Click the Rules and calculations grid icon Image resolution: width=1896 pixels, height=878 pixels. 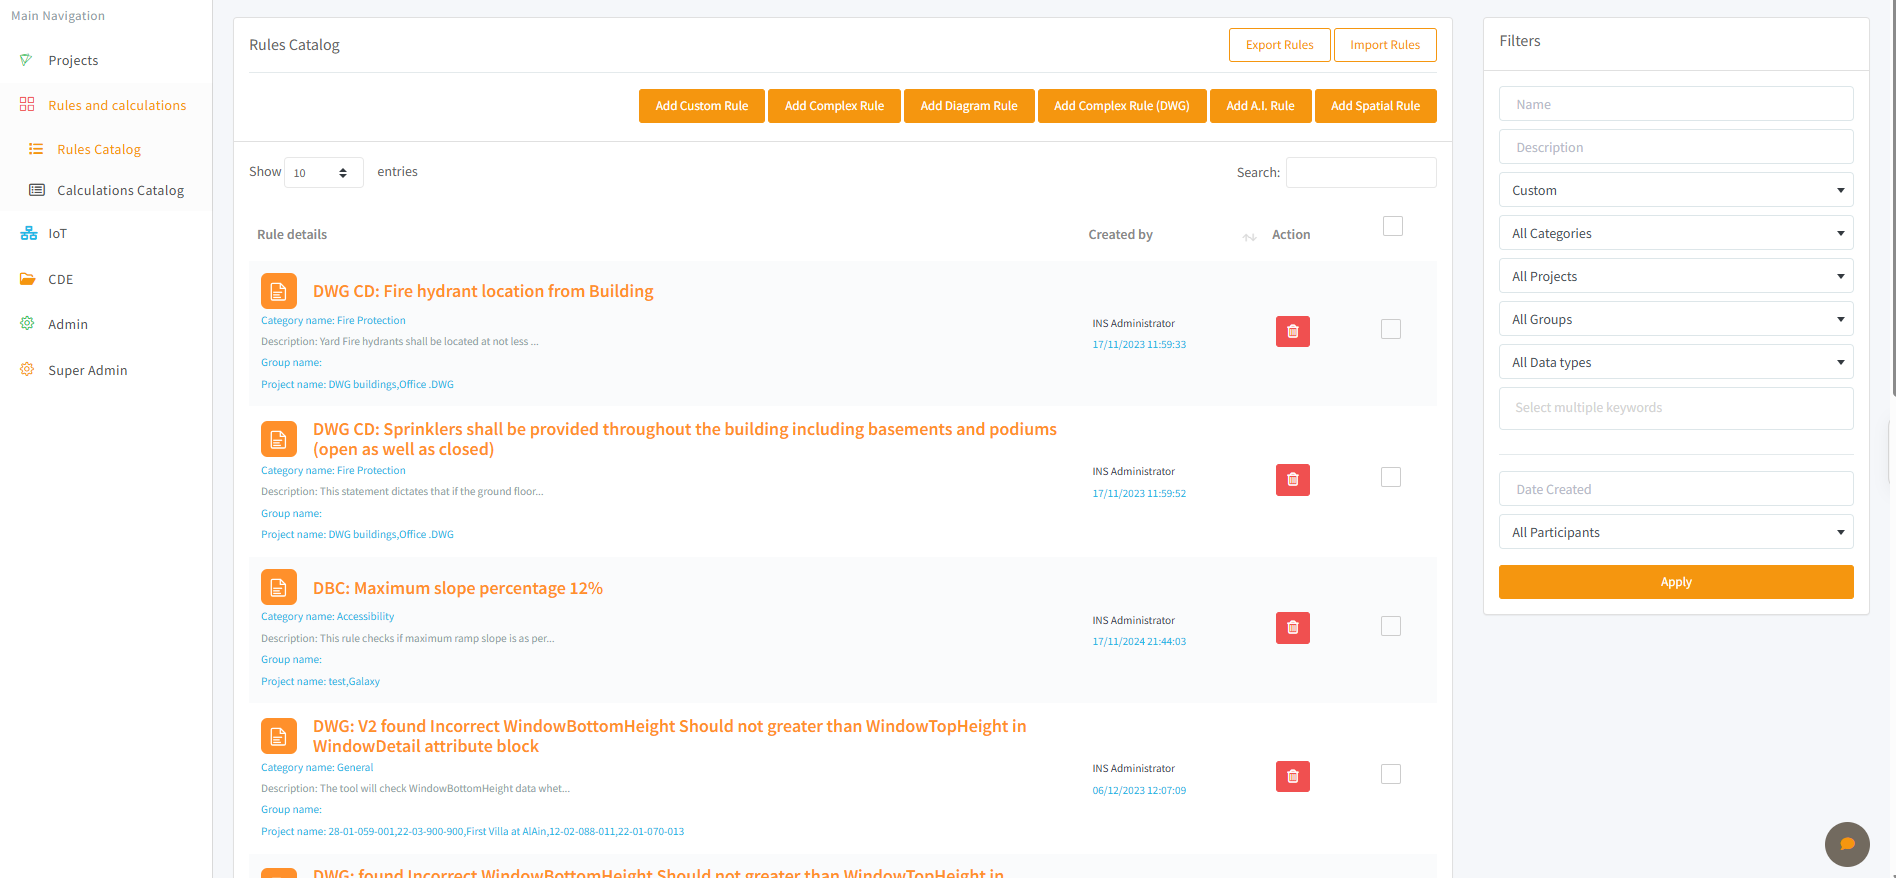click(x=27, y=104)
